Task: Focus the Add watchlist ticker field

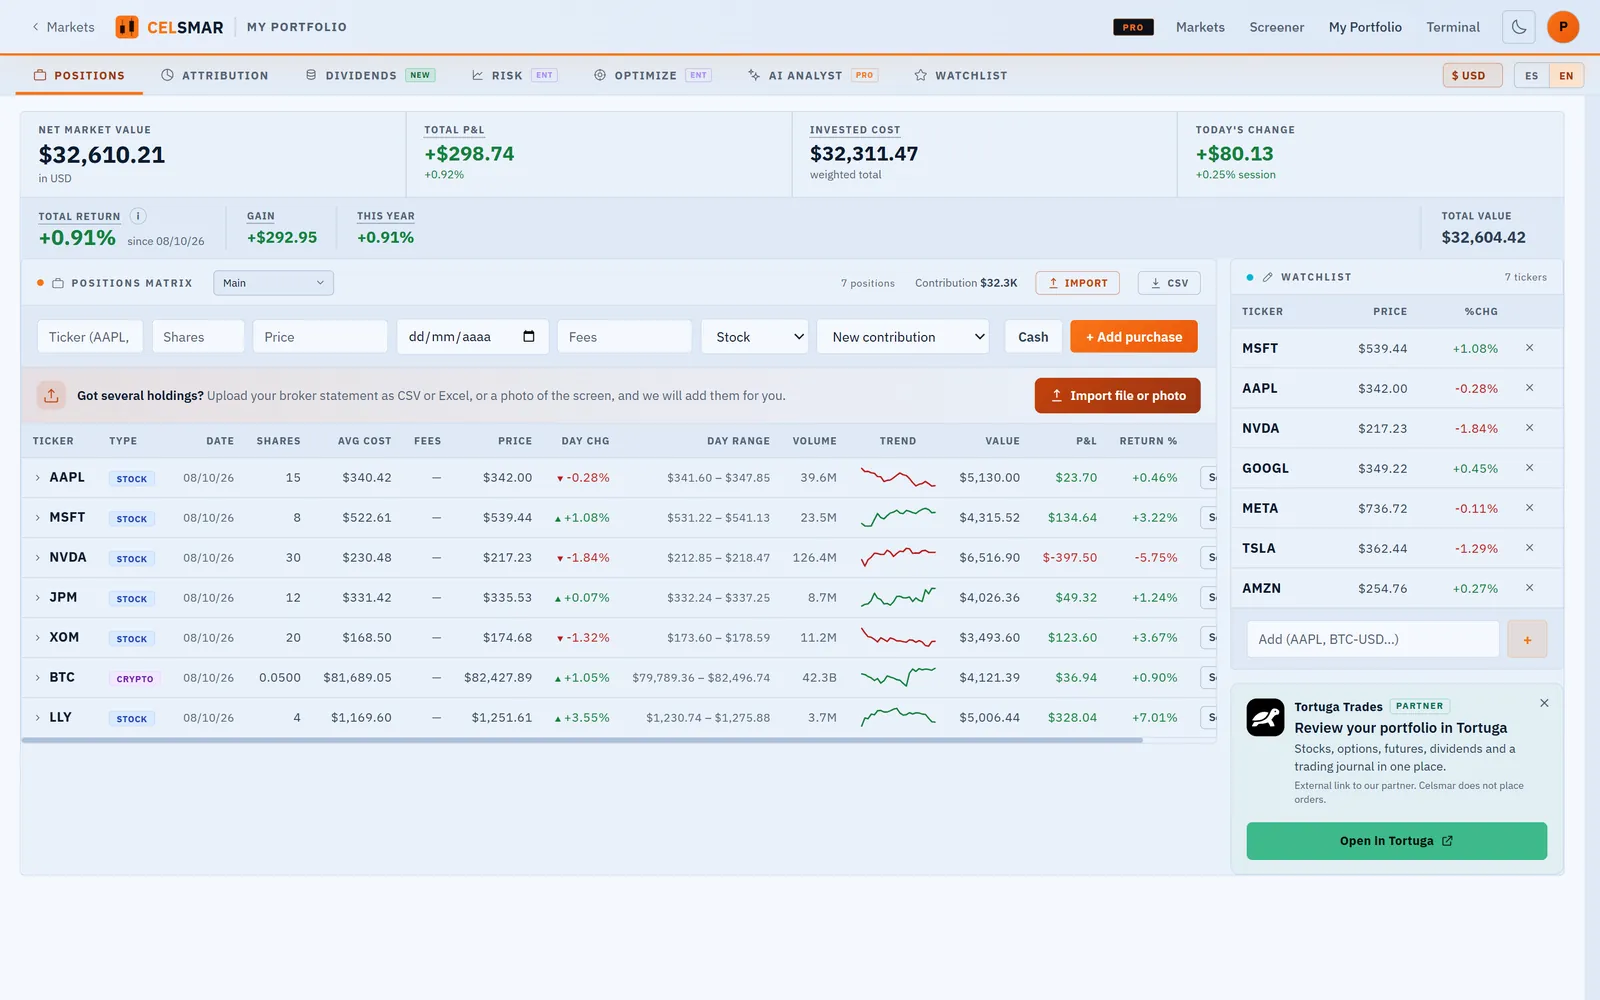Action: click(1373, 639)
